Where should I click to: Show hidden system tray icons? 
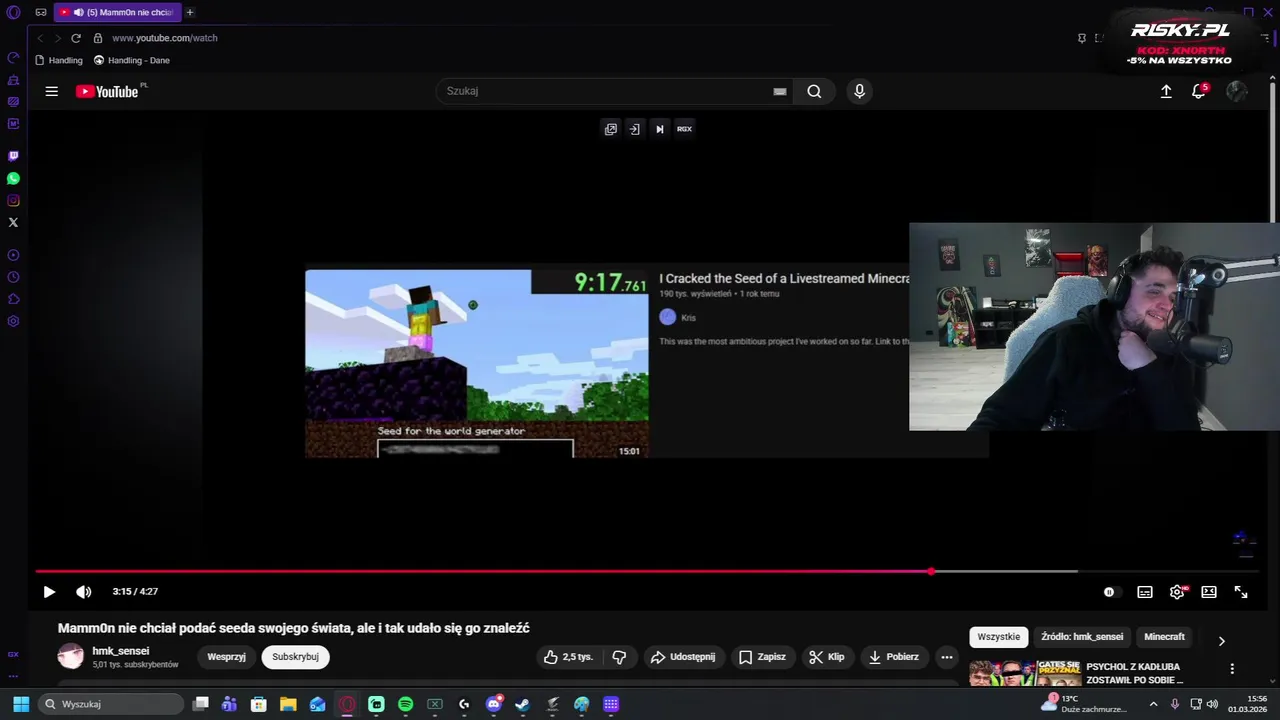tap(1153, 704)
